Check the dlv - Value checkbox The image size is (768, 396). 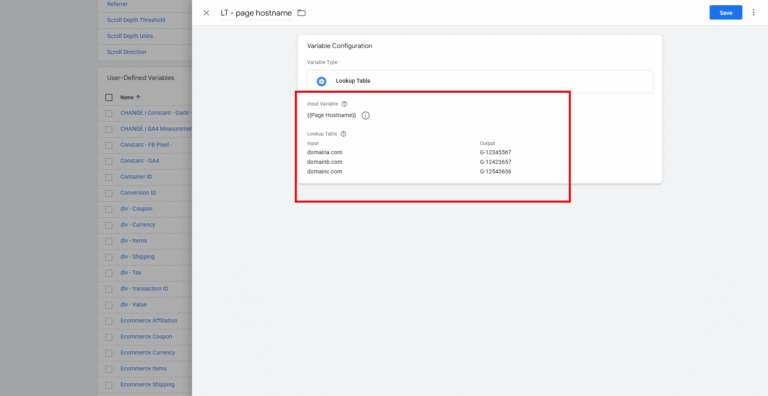pyautogui.click(x=109, y=305)
